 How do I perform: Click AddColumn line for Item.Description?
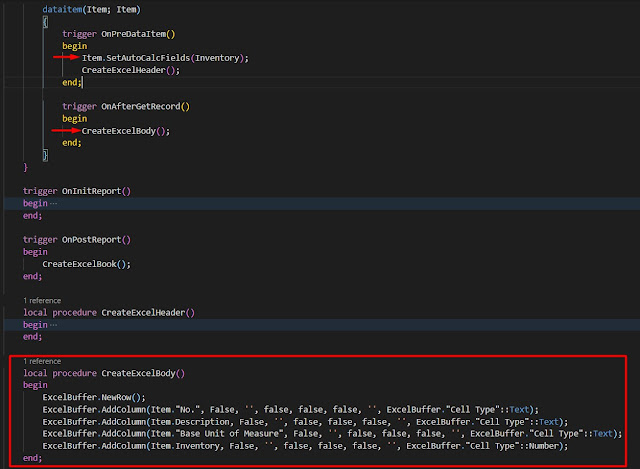tap(305, 422)
